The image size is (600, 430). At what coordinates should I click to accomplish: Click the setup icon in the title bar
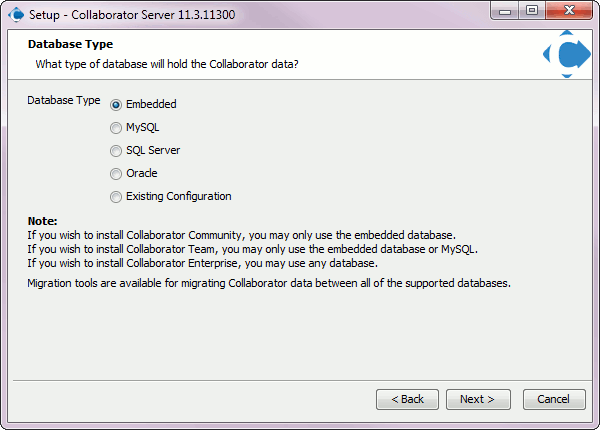[x=16, y=14]
